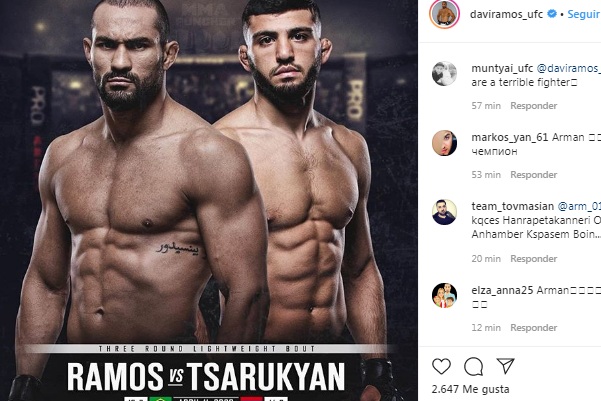
Task: Open elza_anna25 username link
Action: tap(502, 290)
